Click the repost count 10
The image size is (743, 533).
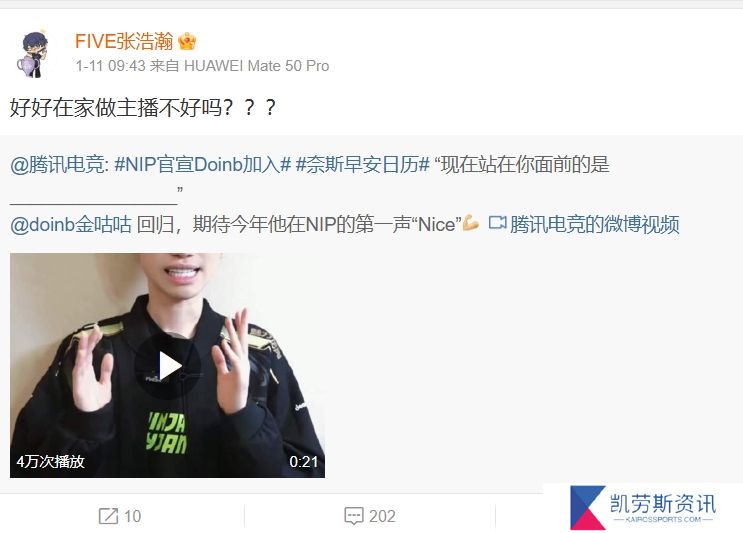[133, 516]
